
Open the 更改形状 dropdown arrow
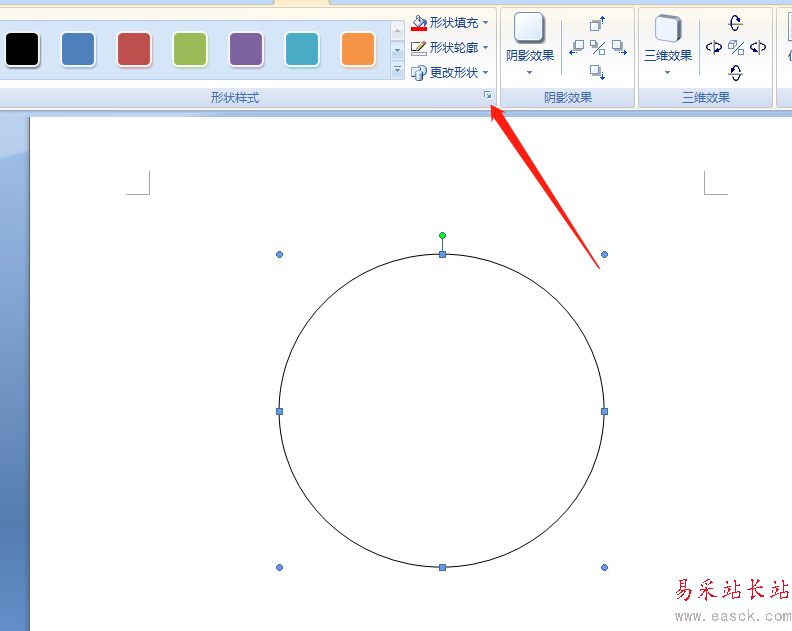[x=485, y=73]
